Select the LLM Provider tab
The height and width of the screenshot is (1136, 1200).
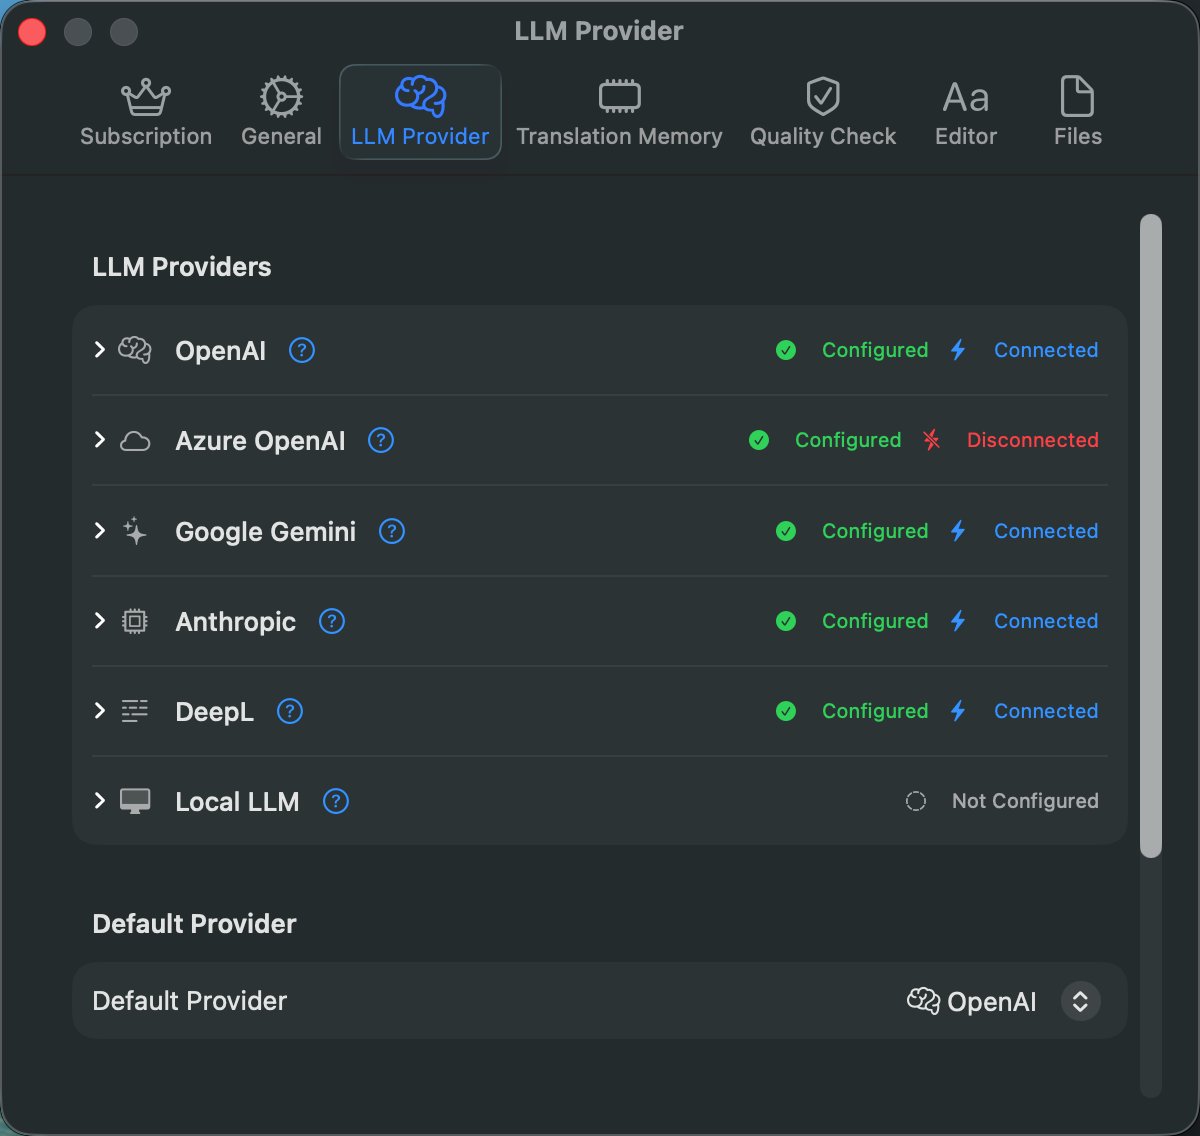click(420, 112)
